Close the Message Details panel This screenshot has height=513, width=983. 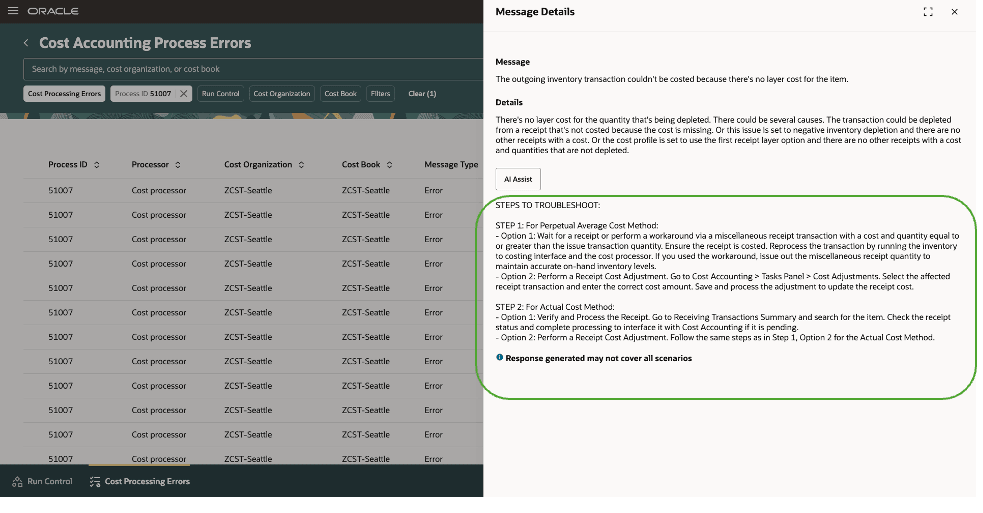tap(954, 12)
